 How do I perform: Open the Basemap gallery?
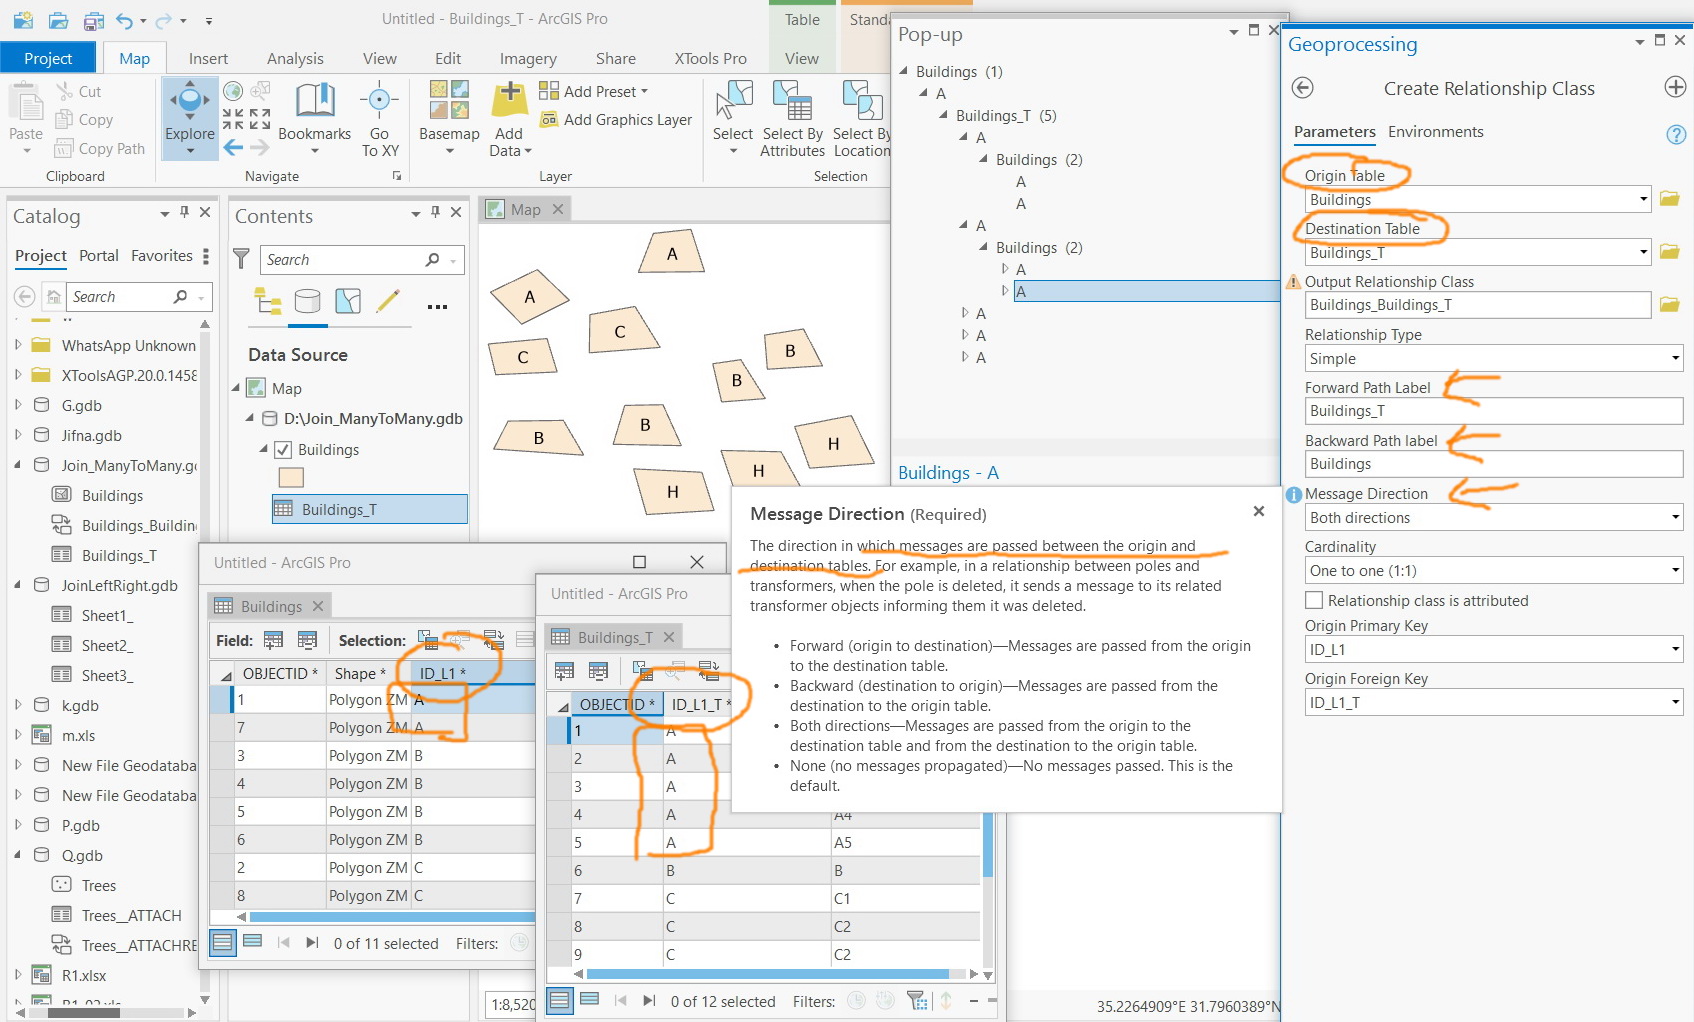click(x=449, y=119)
